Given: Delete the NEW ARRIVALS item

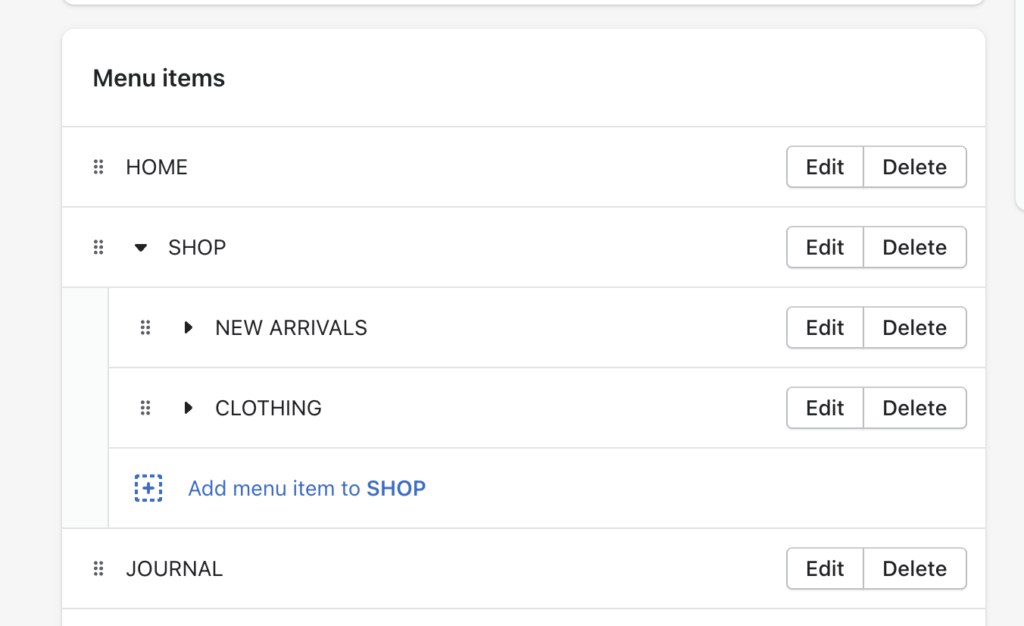Looking at the screenshot, I should 914,328.
